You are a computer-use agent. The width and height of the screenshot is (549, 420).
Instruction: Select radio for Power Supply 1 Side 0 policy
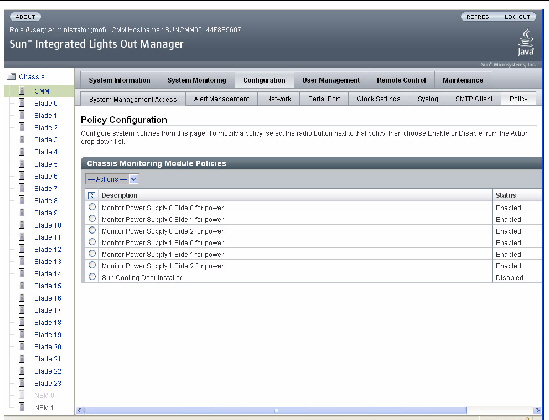tap(92, 242)
